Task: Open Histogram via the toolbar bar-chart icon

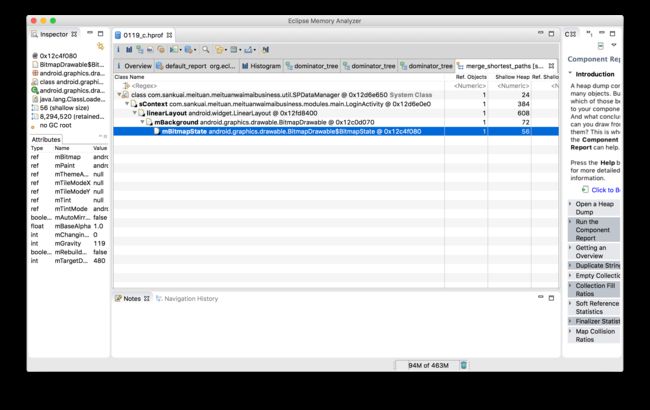Action: pyautogui.click(x=129, y=50)
